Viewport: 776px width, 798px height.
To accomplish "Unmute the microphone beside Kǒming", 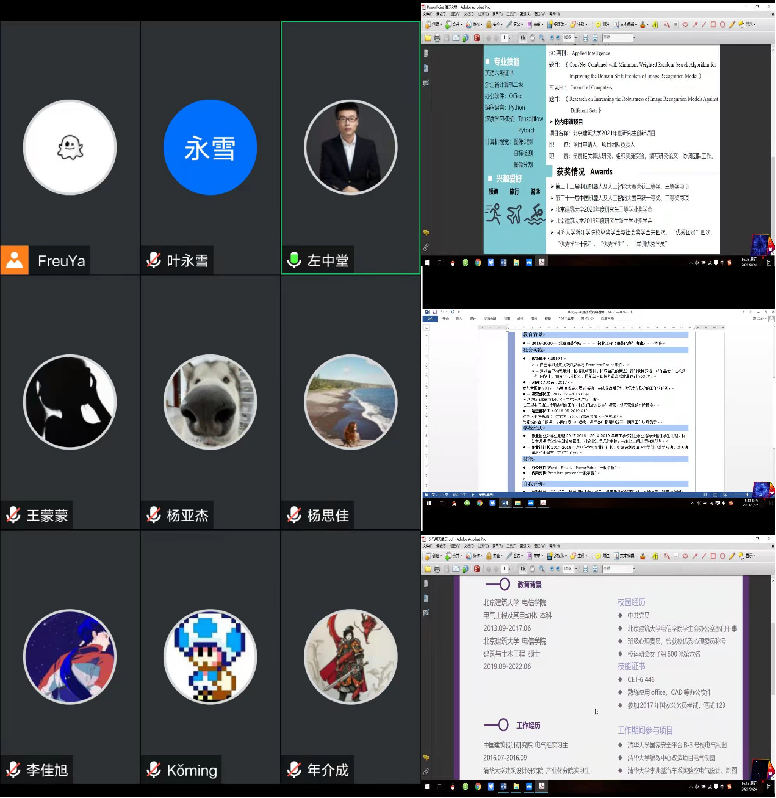I will (x=153, y=770).
